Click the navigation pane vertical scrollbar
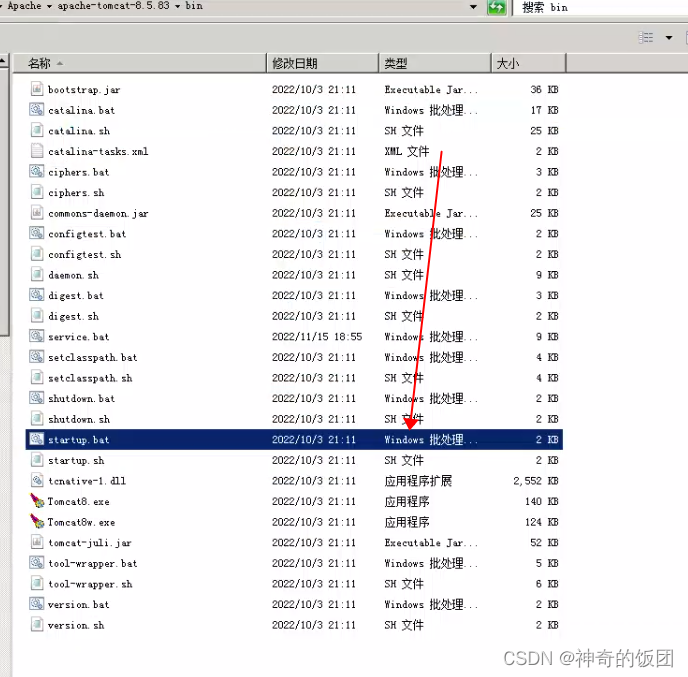Image resolution: width=688 pixels, height=677 pixels. 4,202
